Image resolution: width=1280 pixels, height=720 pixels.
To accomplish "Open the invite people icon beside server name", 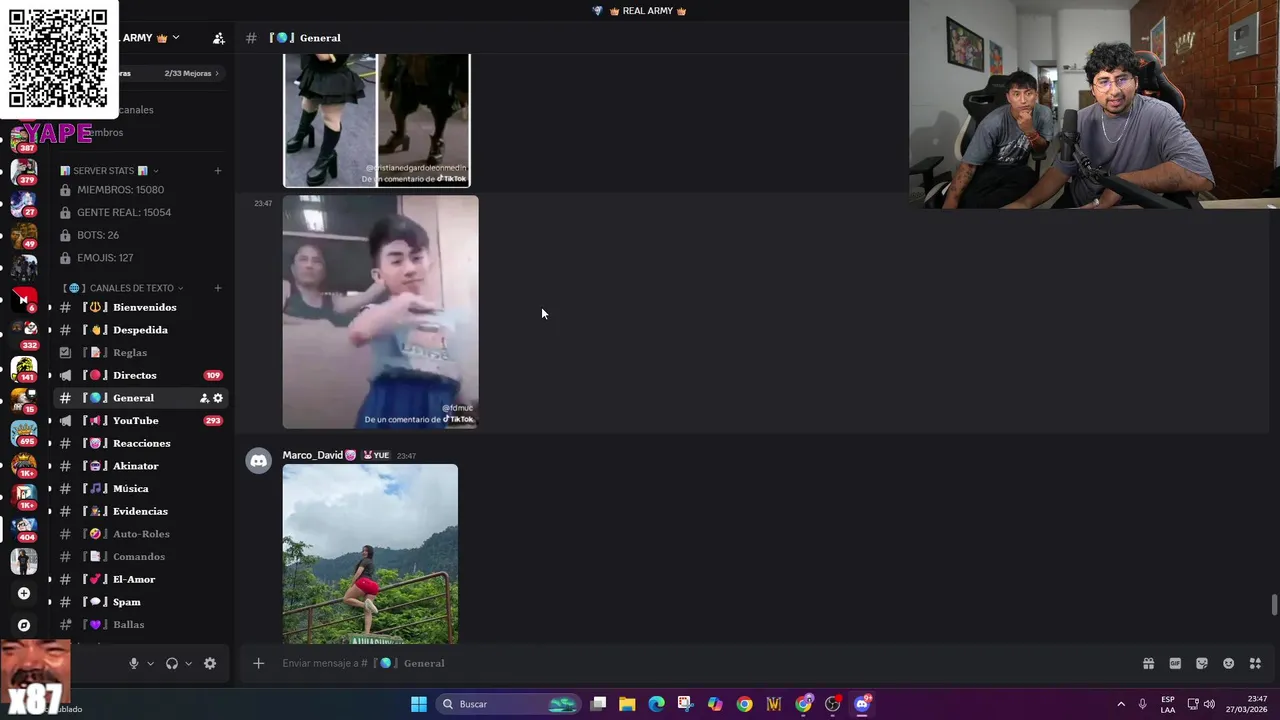I will [219, 38].
